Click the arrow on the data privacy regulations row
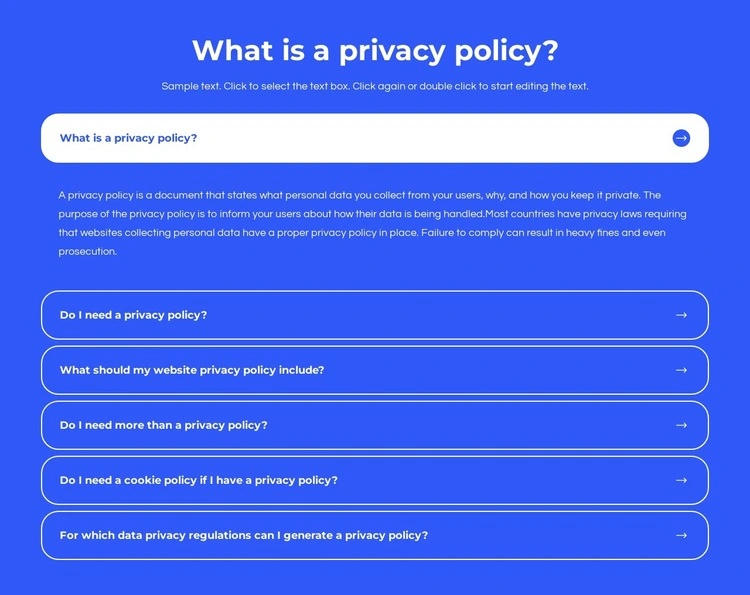The height and width of the screenshot is (595, 750). point(681,535)
